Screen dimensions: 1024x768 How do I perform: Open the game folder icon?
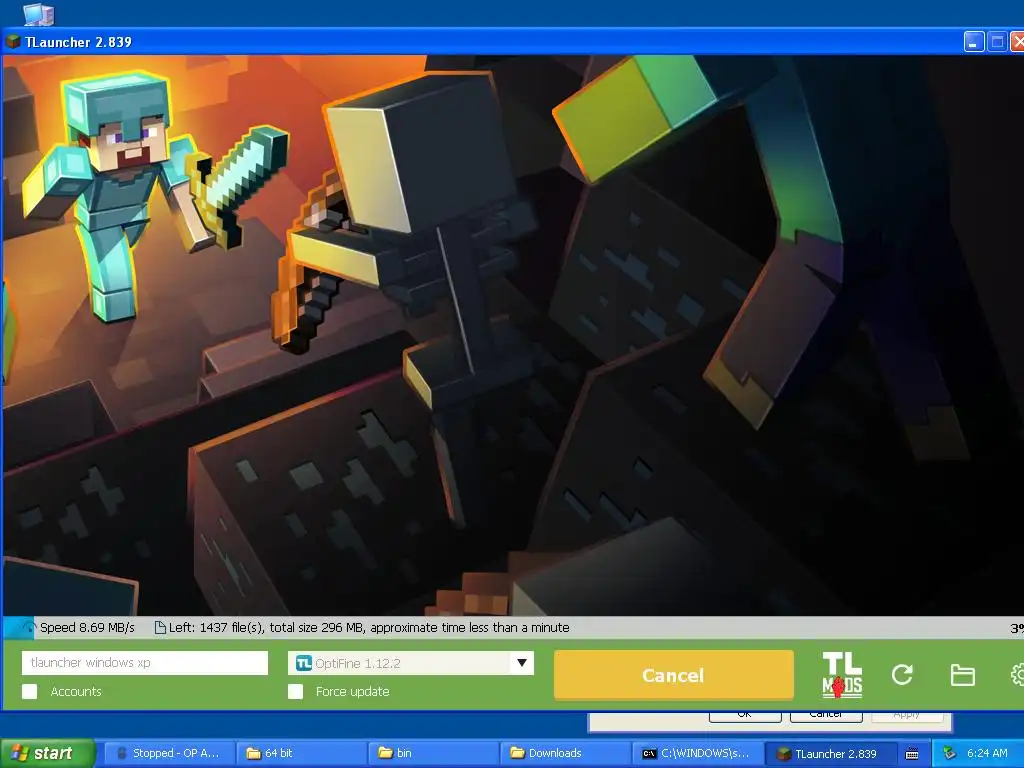[962, 675]
